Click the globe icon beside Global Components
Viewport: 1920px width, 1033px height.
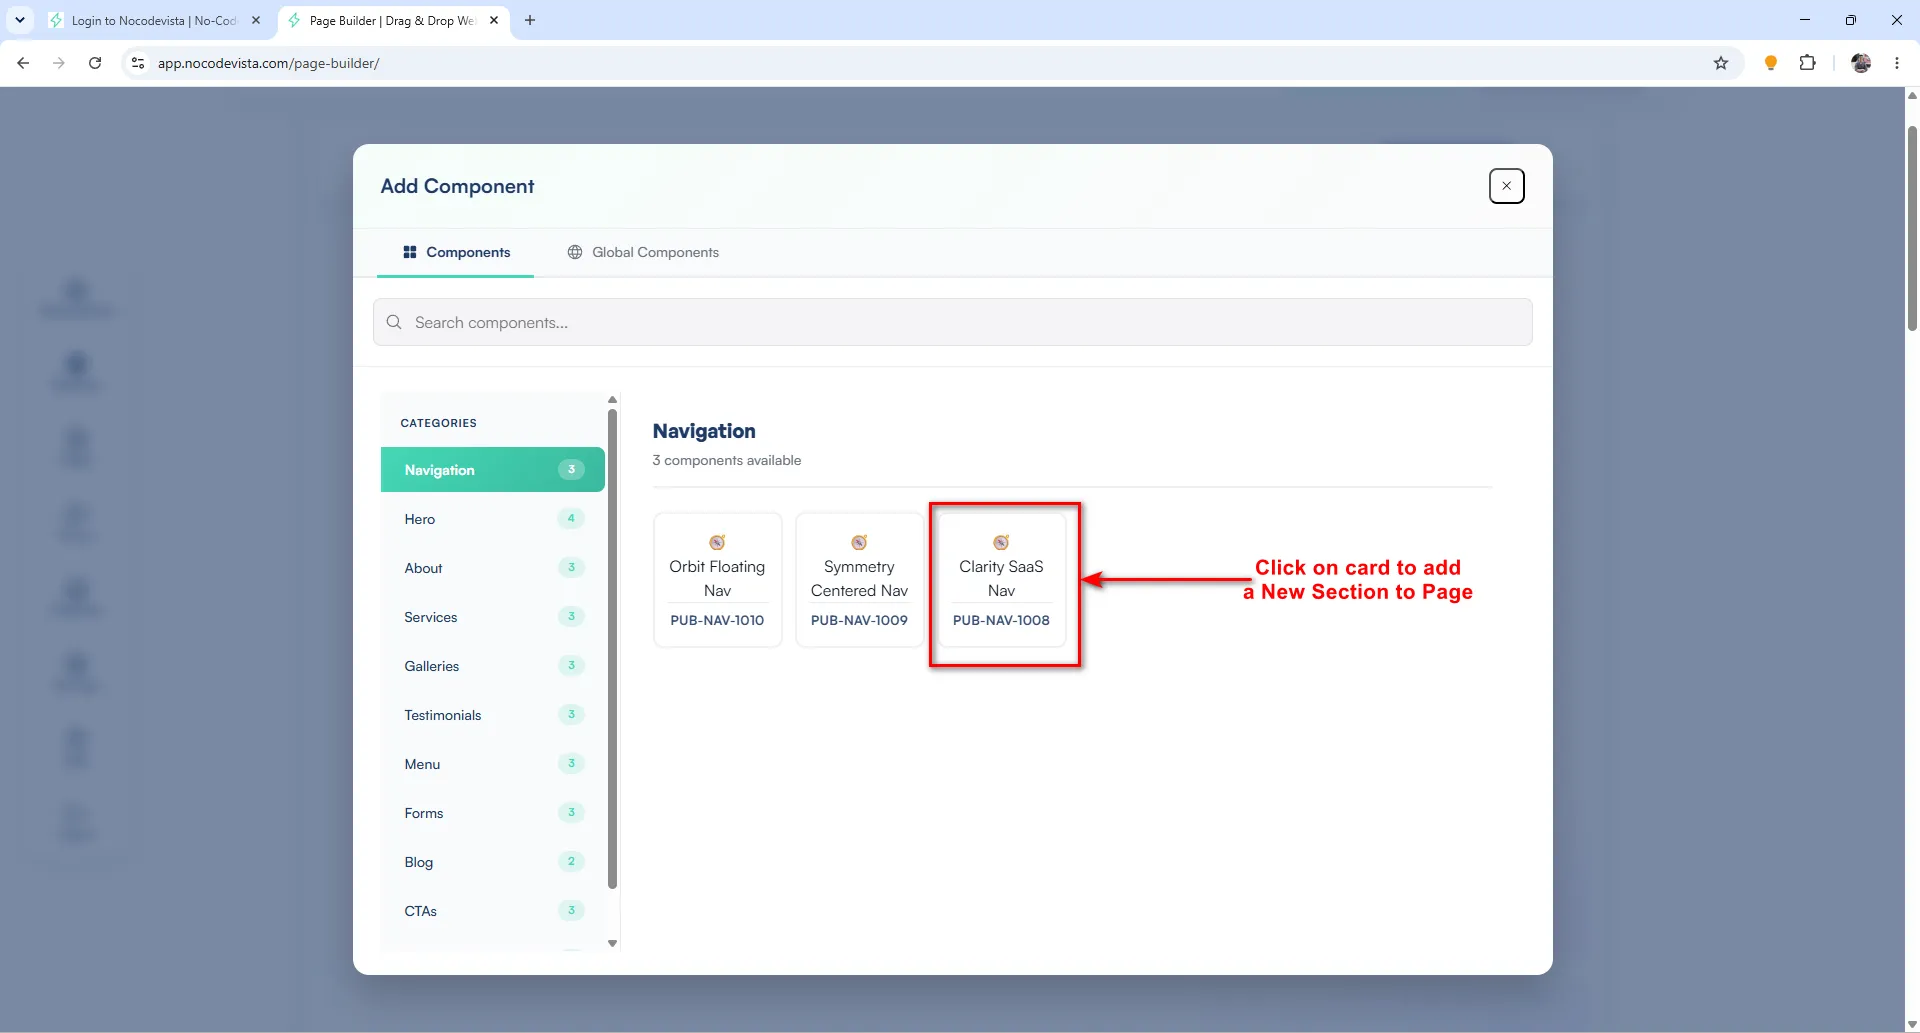pos(575,252)
